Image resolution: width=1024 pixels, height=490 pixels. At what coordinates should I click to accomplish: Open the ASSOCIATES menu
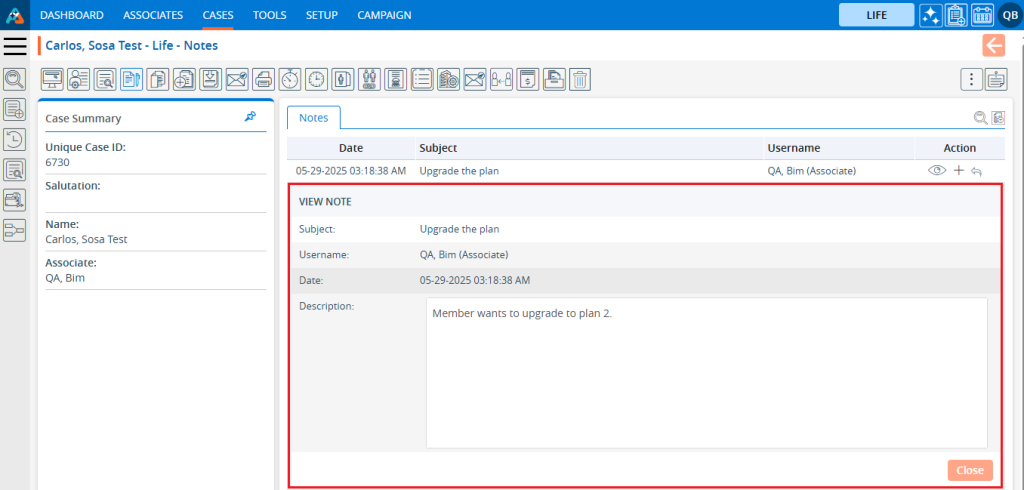click(x=153, y=15)
